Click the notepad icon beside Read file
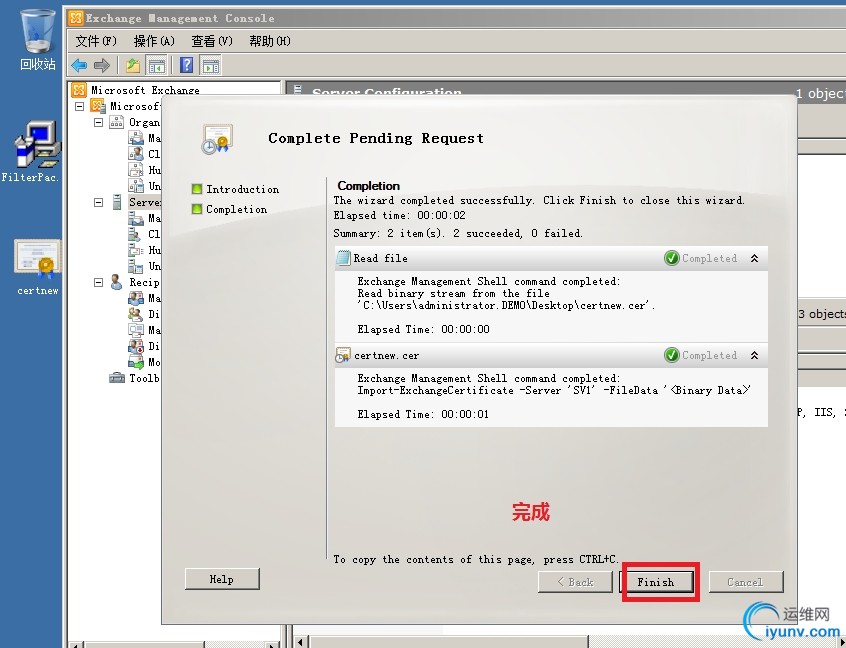 coord(343,258)
